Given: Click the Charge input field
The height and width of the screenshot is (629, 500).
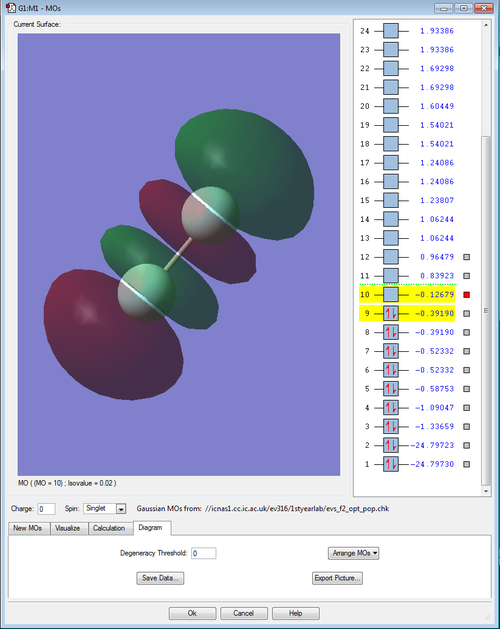Looking at the screenshot, I should click(x=46, y=509).
